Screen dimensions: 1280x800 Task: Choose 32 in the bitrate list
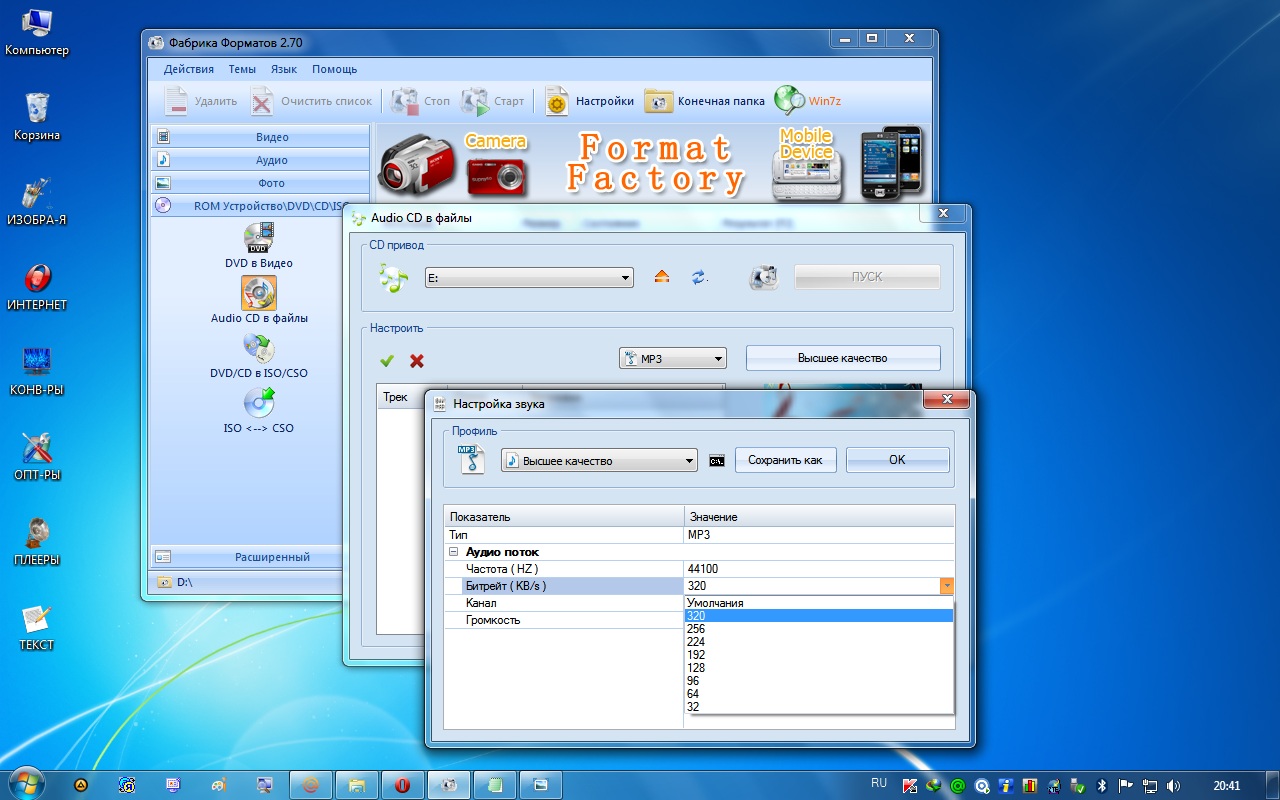pos(819,707)
